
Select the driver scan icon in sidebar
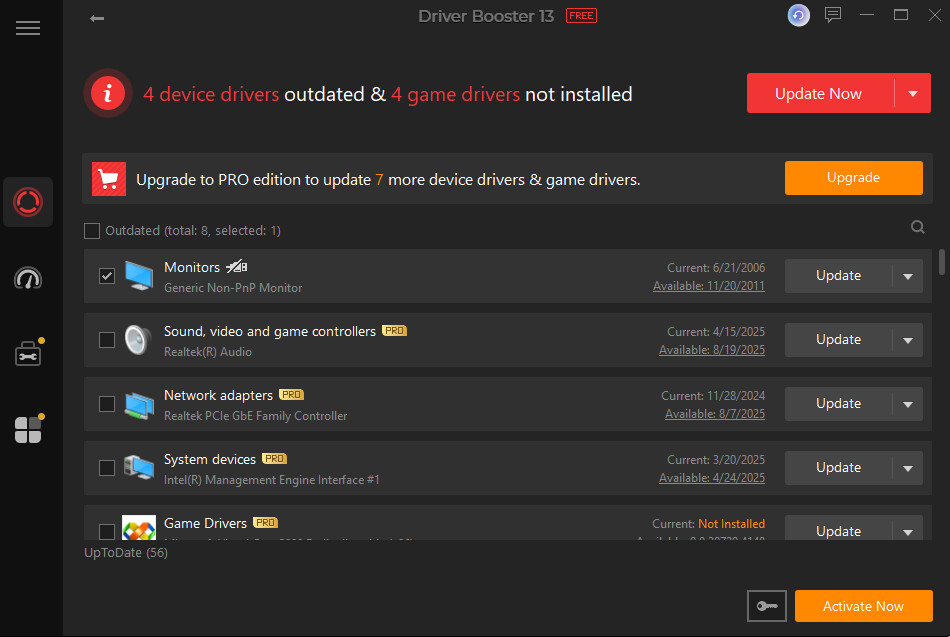[27, 202]
